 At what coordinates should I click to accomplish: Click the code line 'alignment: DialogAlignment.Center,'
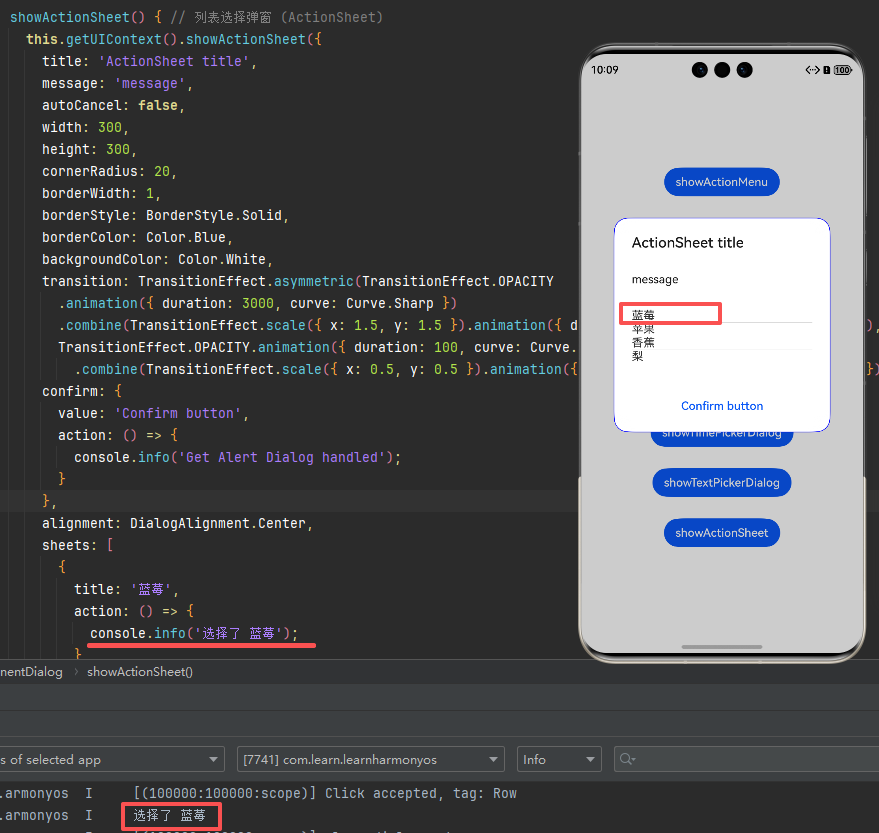[177, 524]
